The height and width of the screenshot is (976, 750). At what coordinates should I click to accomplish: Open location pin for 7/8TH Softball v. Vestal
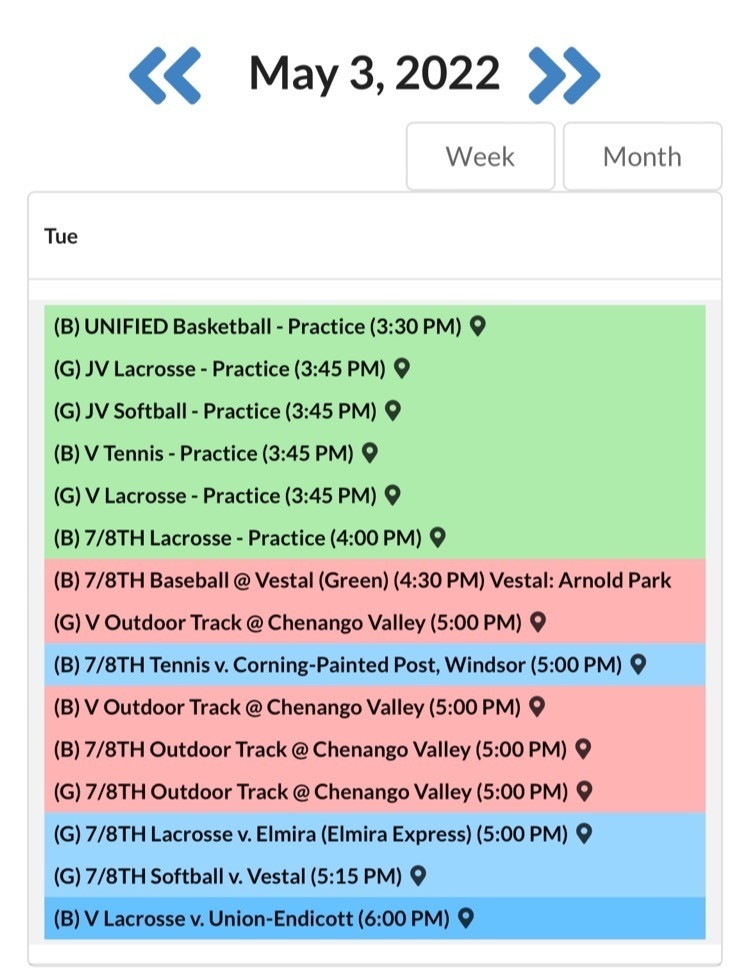(x=418, y=876)
